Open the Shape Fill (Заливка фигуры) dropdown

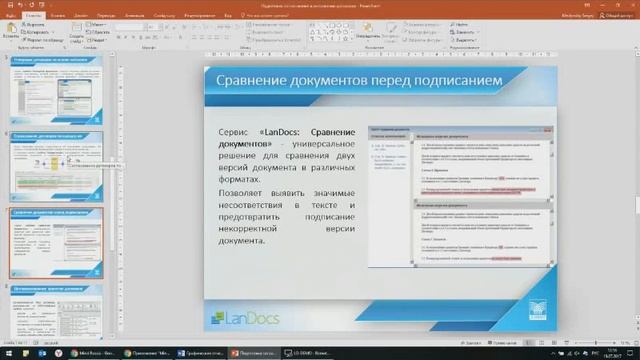click(422, 24)
